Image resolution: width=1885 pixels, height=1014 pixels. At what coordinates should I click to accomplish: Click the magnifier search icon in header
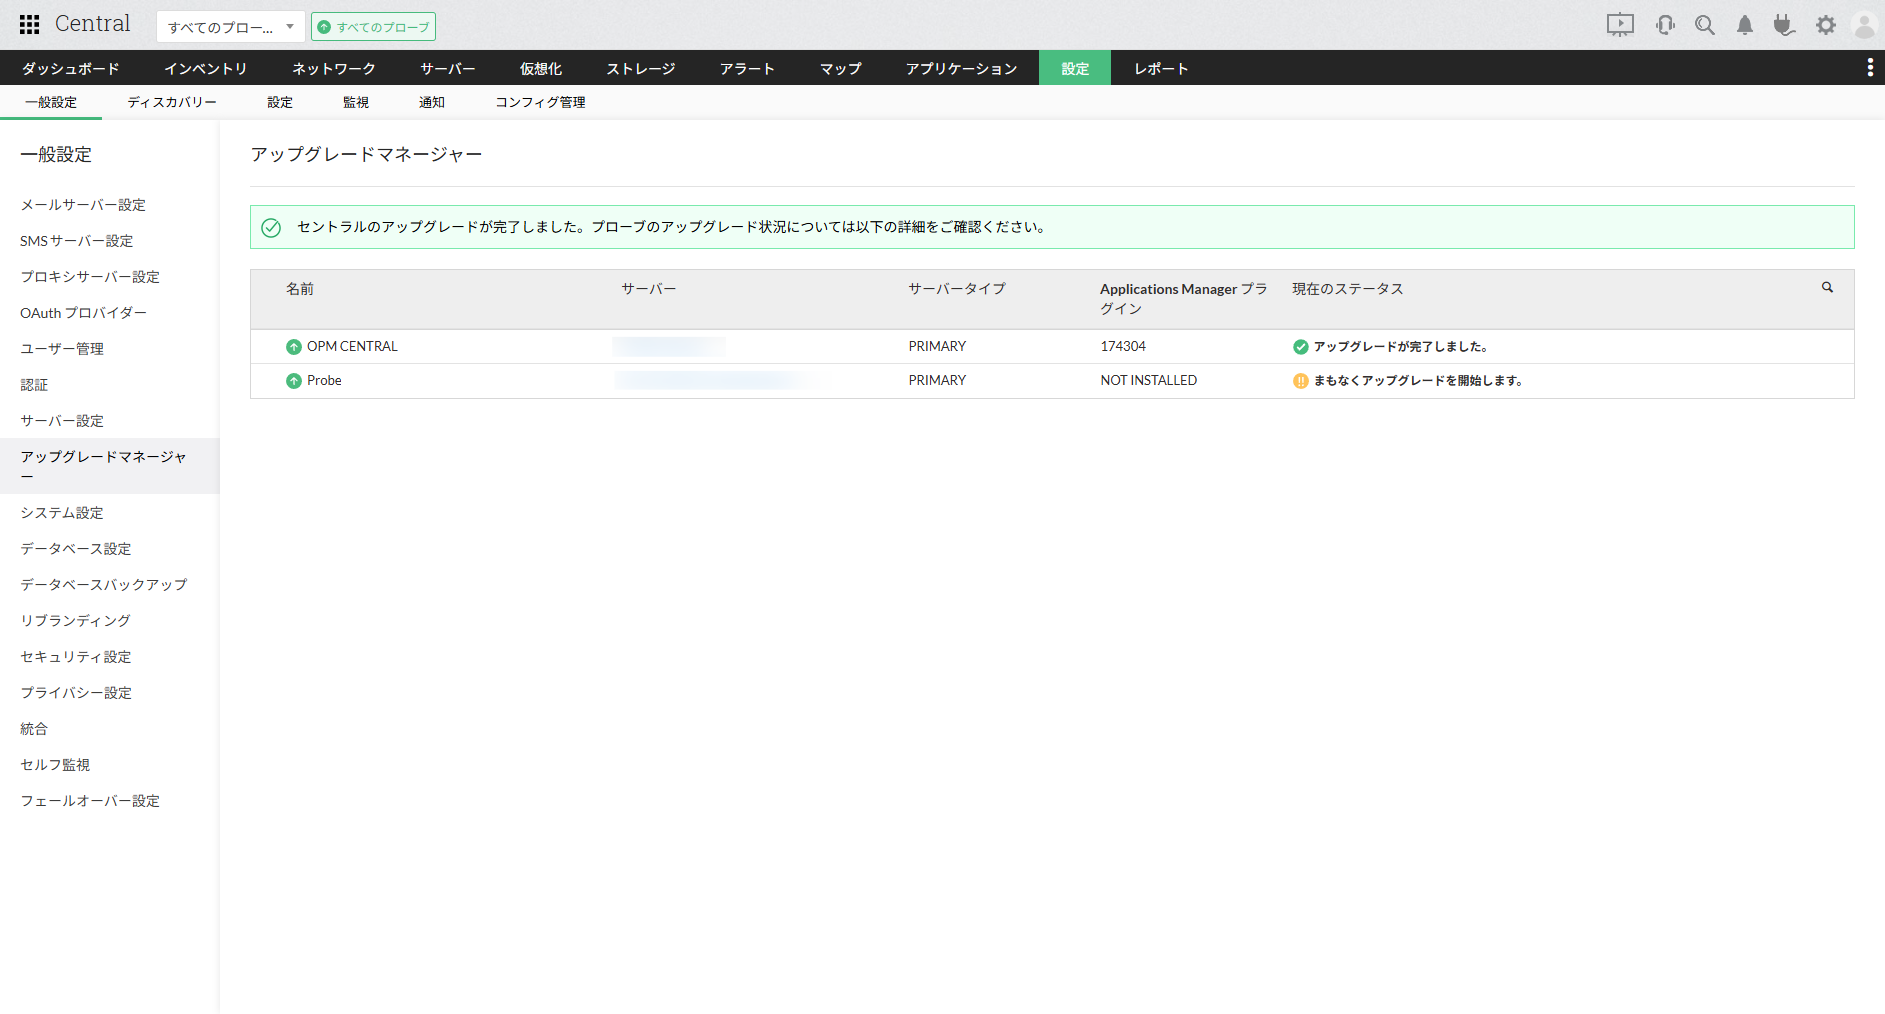(x=1705, y=25)
